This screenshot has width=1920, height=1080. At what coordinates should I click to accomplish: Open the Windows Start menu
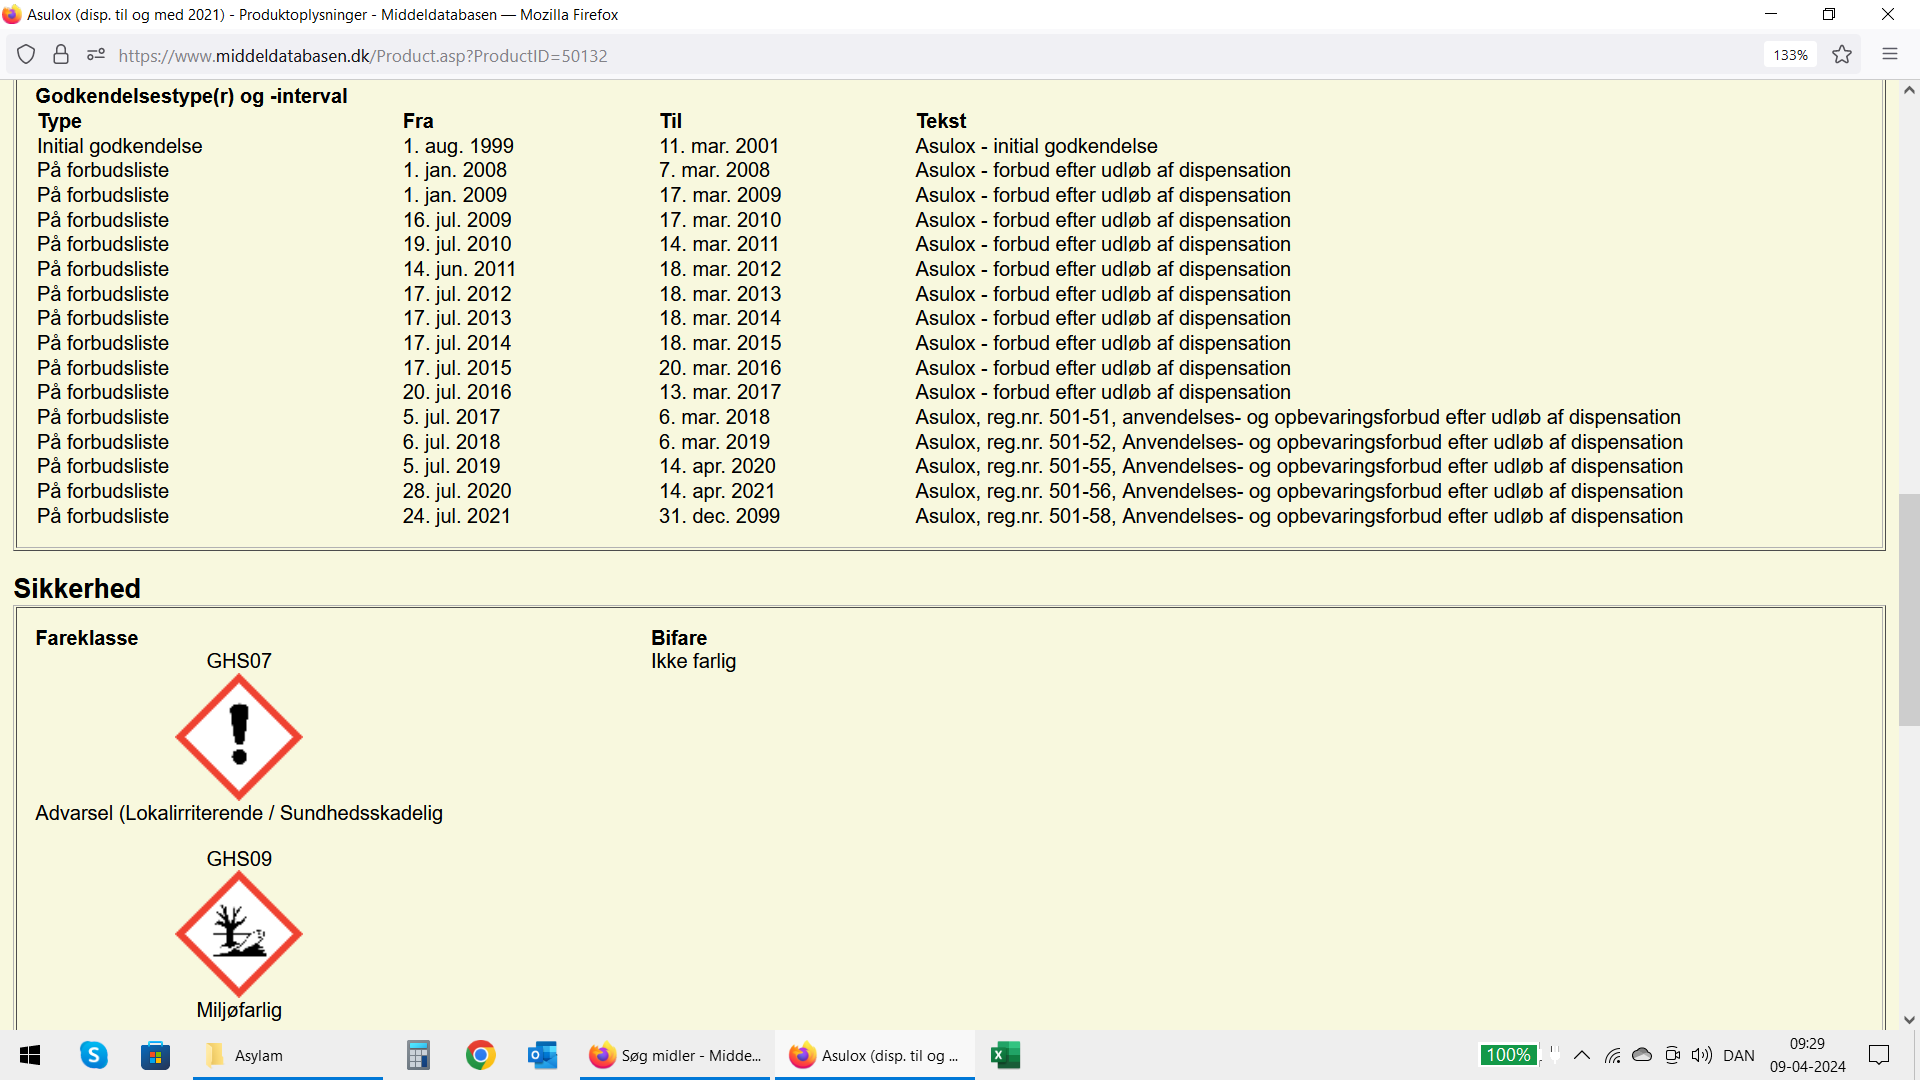(x=30, y=1055)
